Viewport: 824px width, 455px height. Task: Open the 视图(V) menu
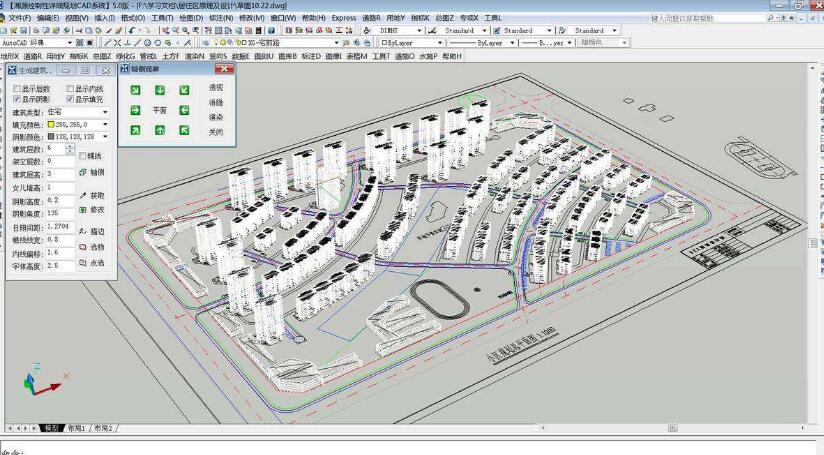(77, 18)
